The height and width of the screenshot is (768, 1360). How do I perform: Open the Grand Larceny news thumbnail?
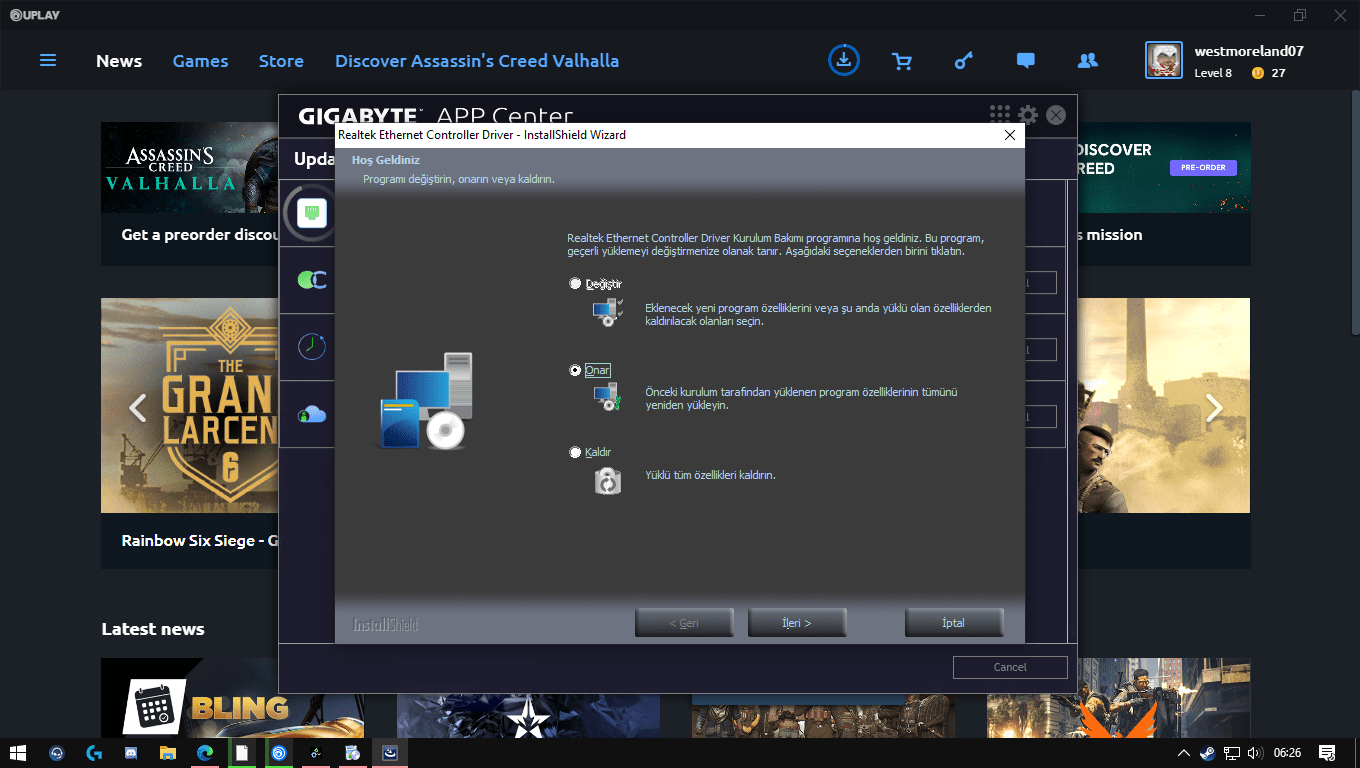[190, 405]
